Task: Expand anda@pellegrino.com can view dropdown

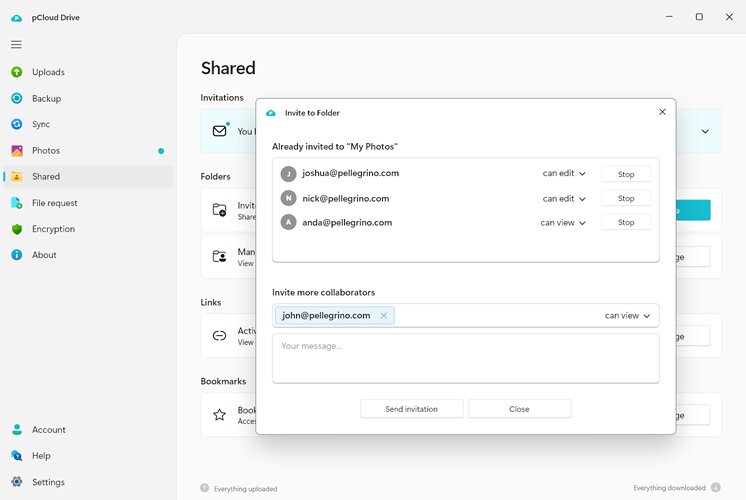Action: tap(563, 223)
